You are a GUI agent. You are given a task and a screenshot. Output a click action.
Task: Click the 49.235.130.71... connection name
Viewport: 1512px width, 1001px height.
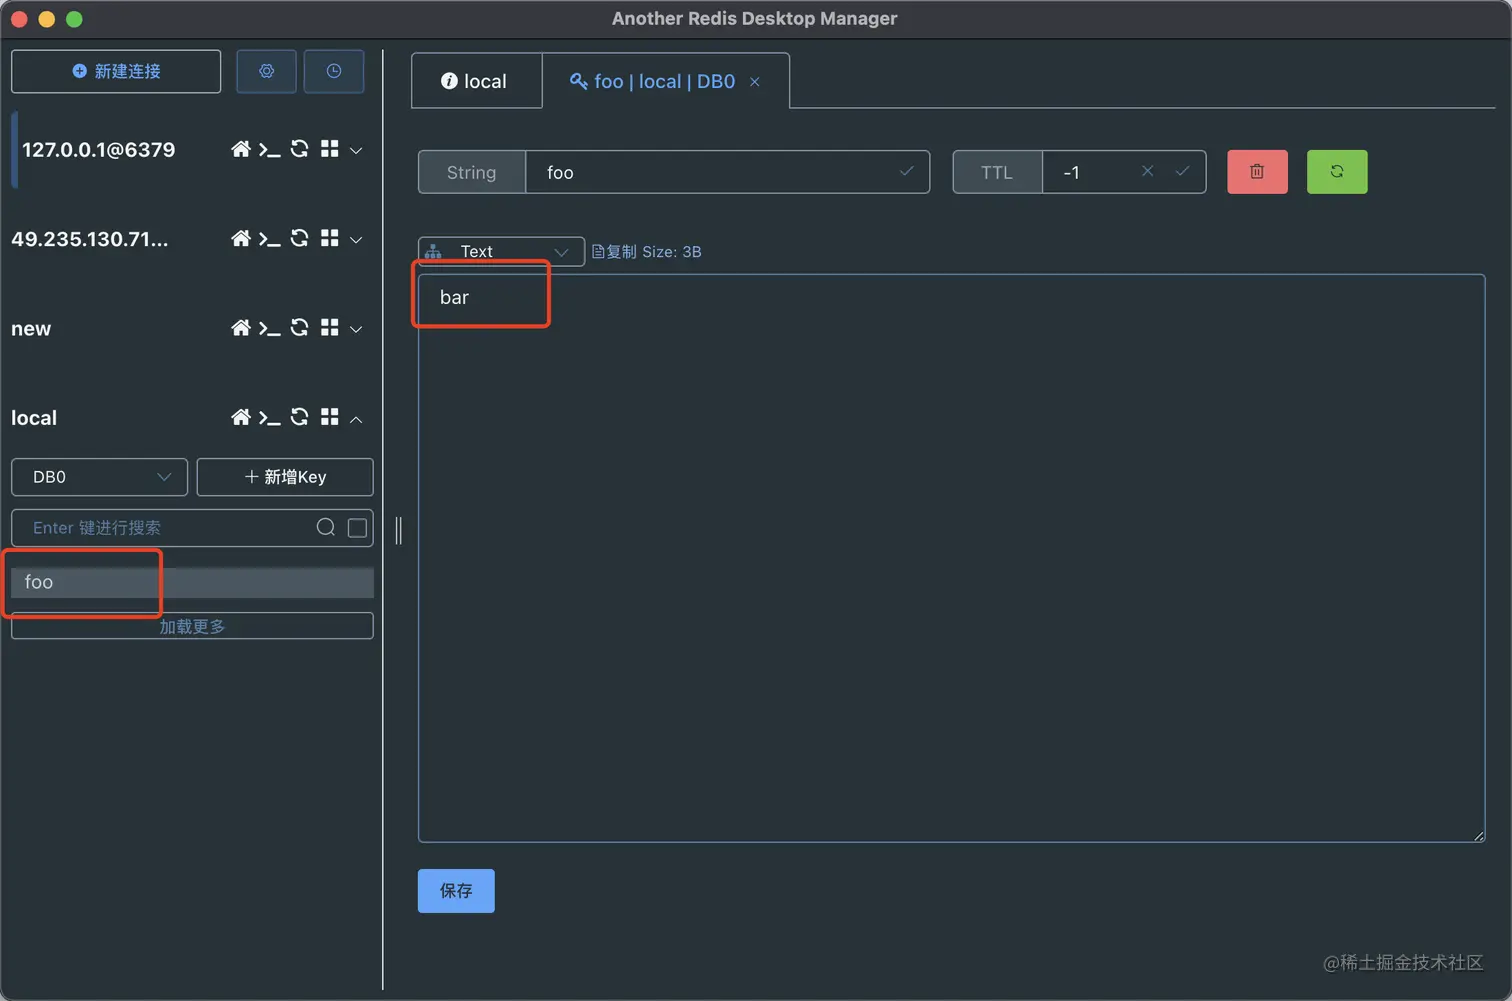[90, 239]
